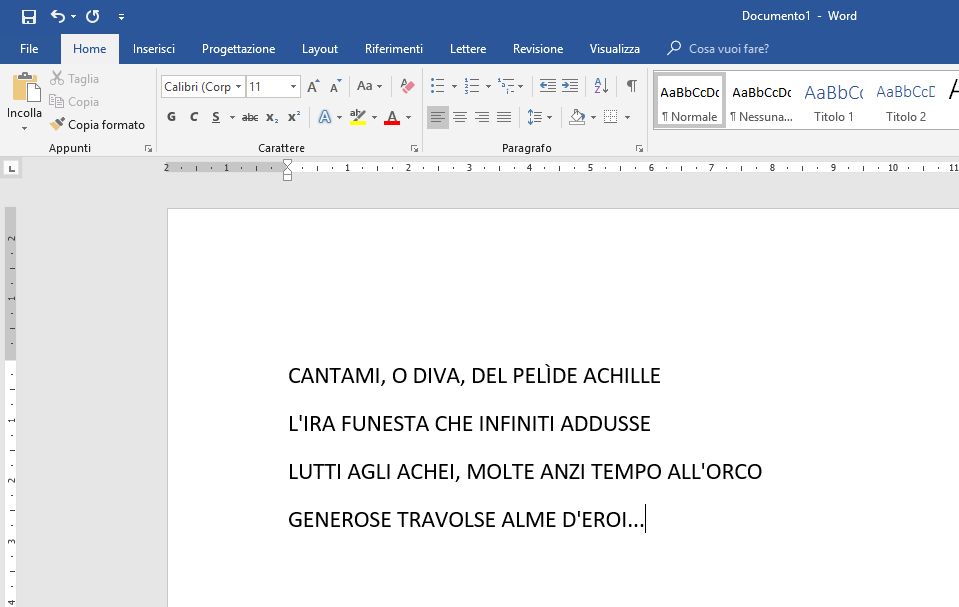This screenshot has height=607, width=959.
Task: Align text left
Action: 437,117
